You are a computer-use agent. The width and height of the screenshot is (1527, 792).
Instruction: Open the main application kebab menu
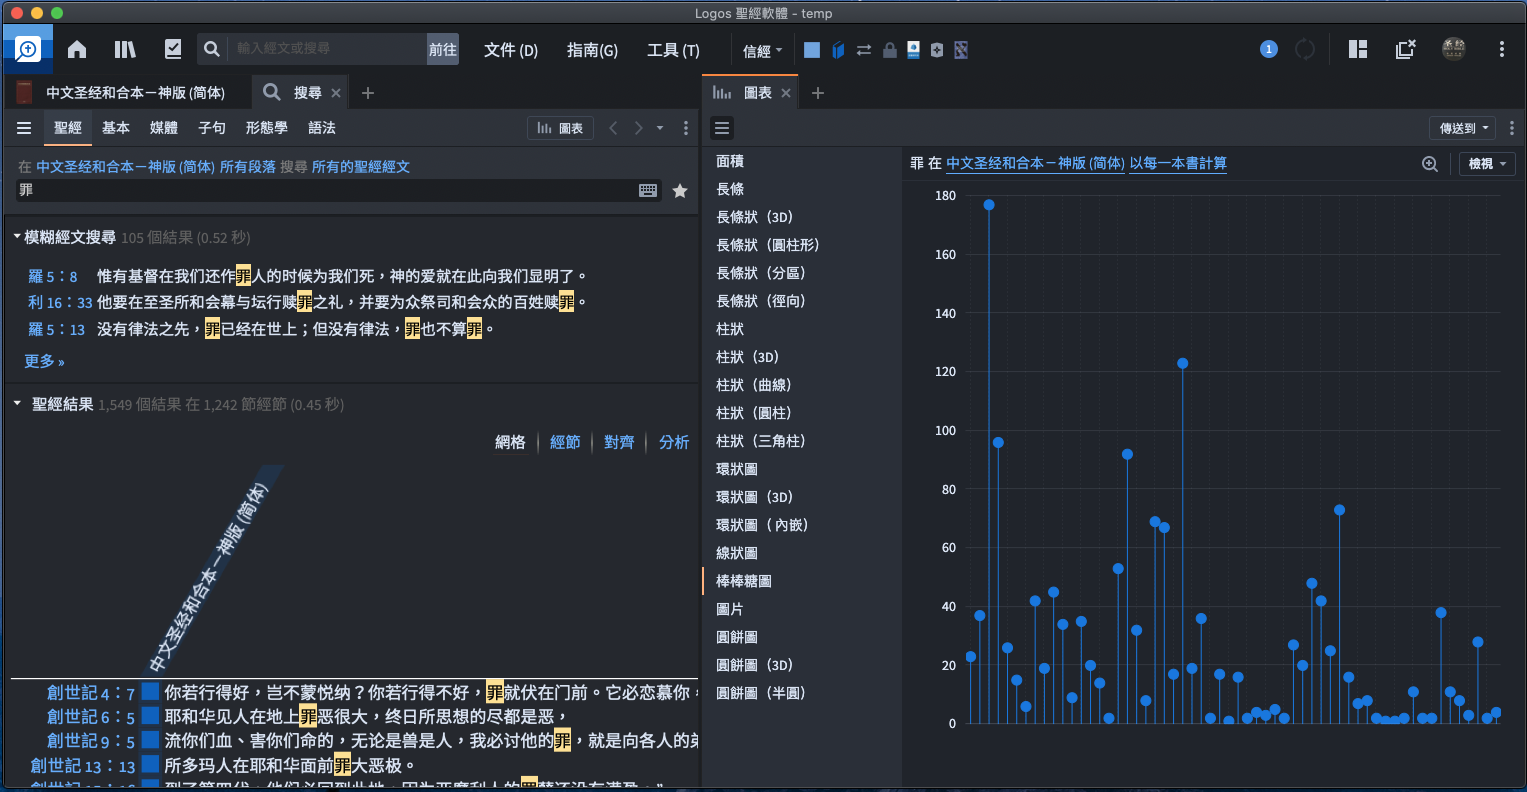(1502, 49)
